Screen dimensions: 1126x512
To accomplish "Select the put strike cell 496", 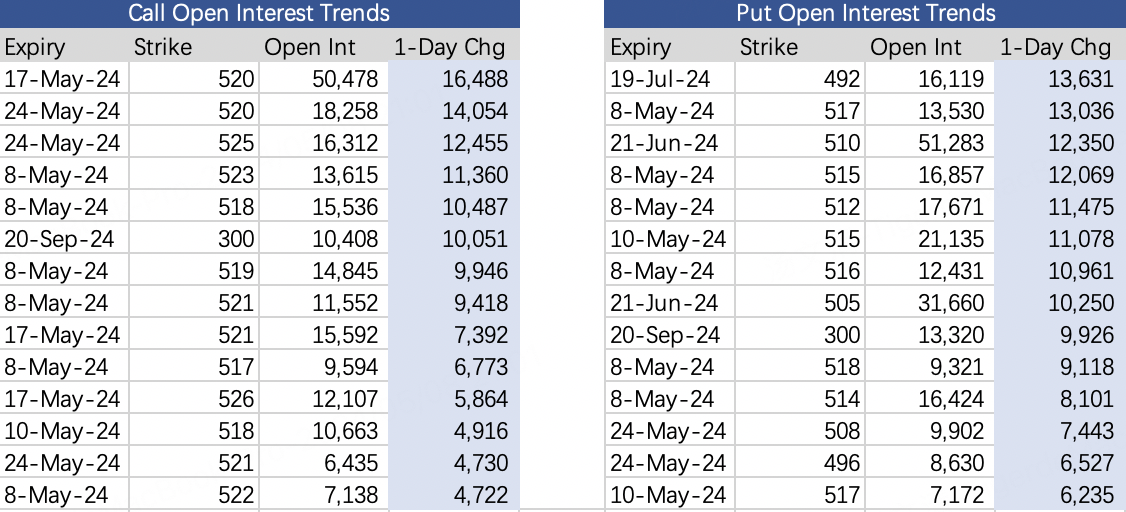I will pos(800,463).
